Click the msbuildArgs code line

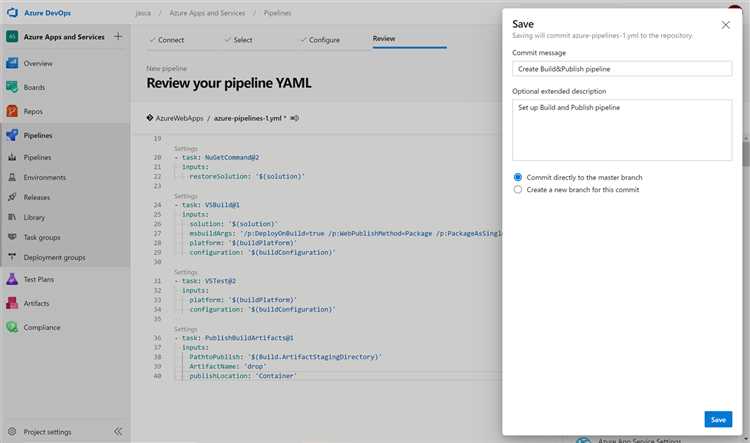[x=345, y=233]
